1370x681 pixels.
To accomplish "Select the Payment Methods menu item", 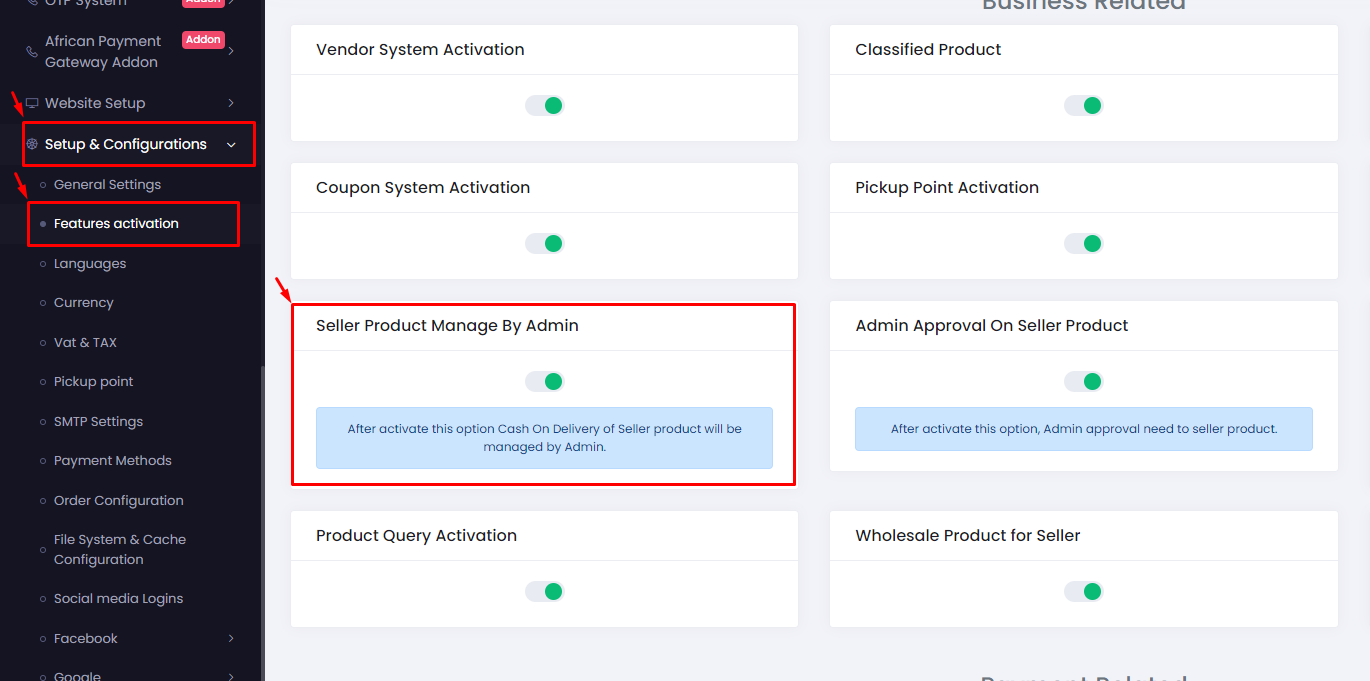I will point(112,461).
